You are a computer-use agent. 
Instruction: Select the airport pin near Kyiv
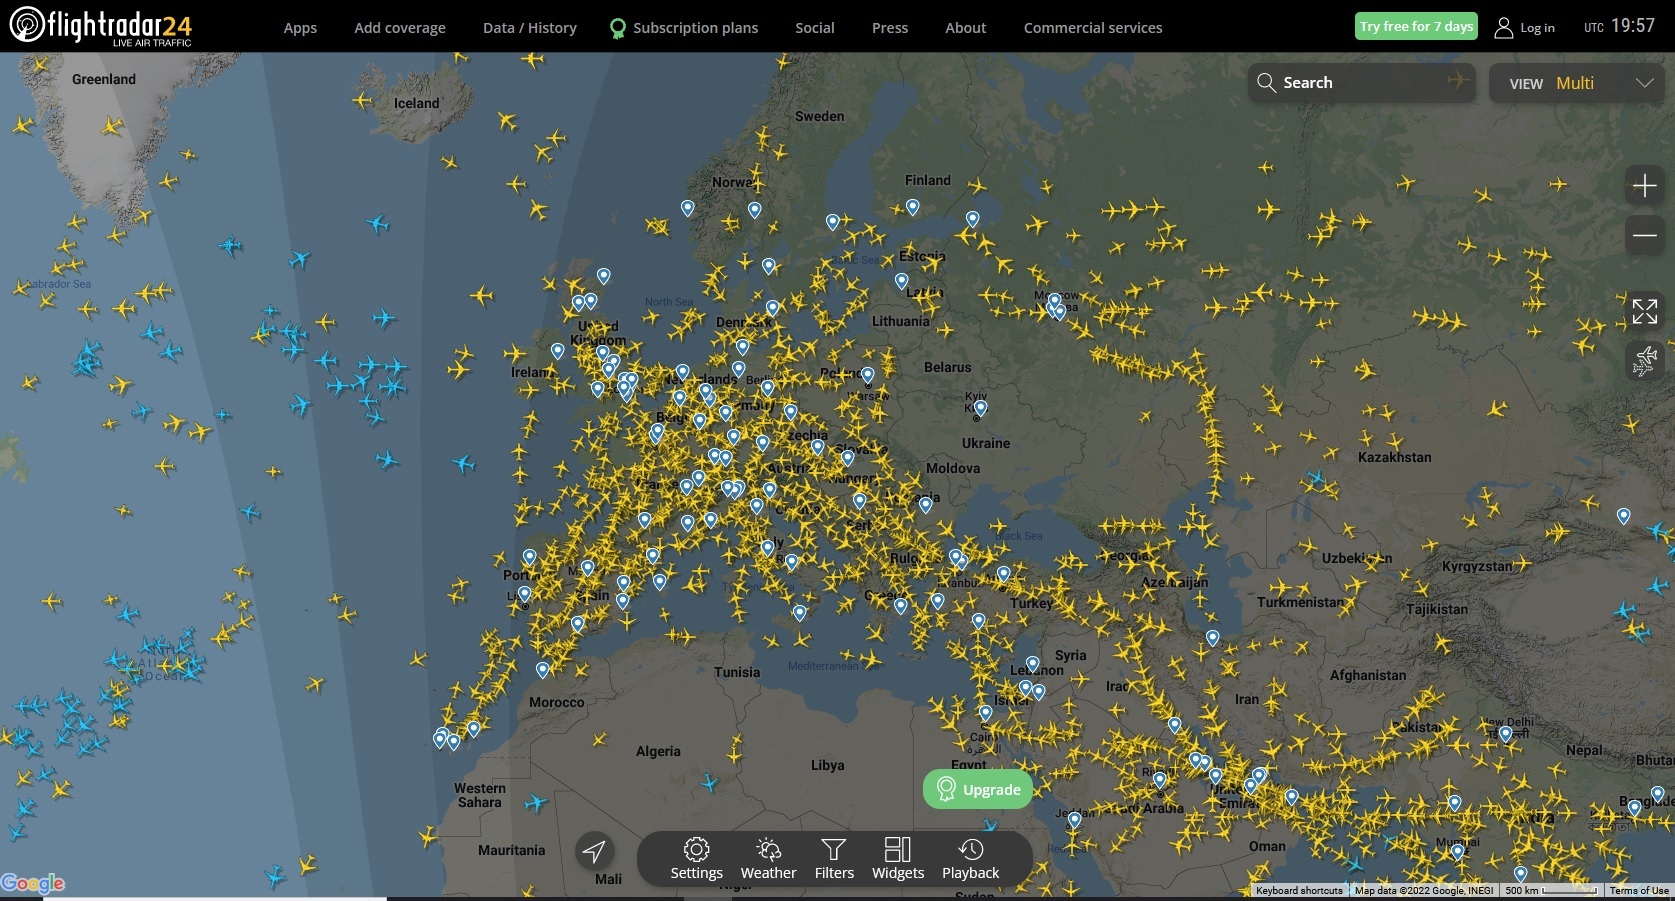pos(980,408)
